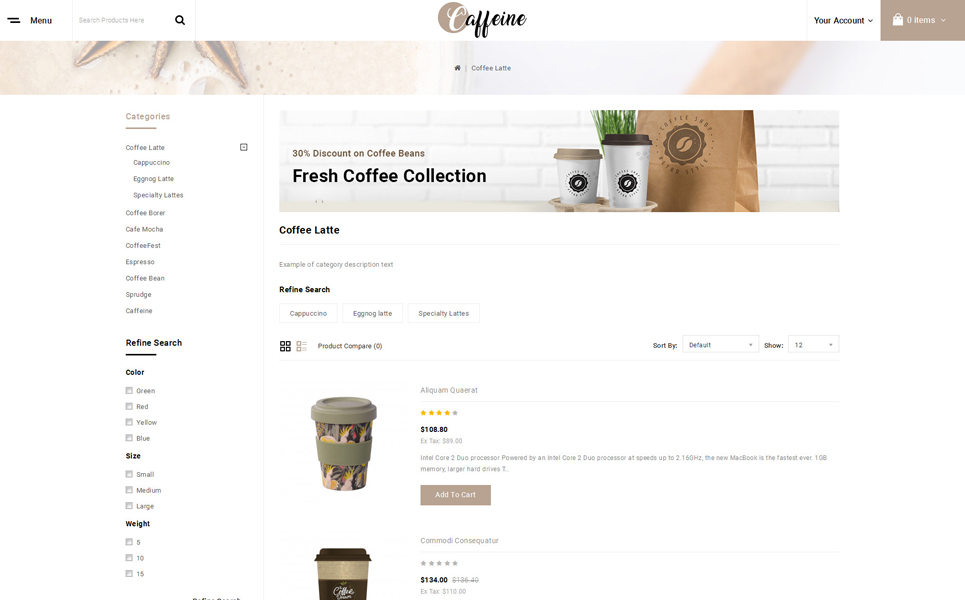Click the Caffeine logo
The width and height of the screenshot is (965, 600).
point(482,20)
